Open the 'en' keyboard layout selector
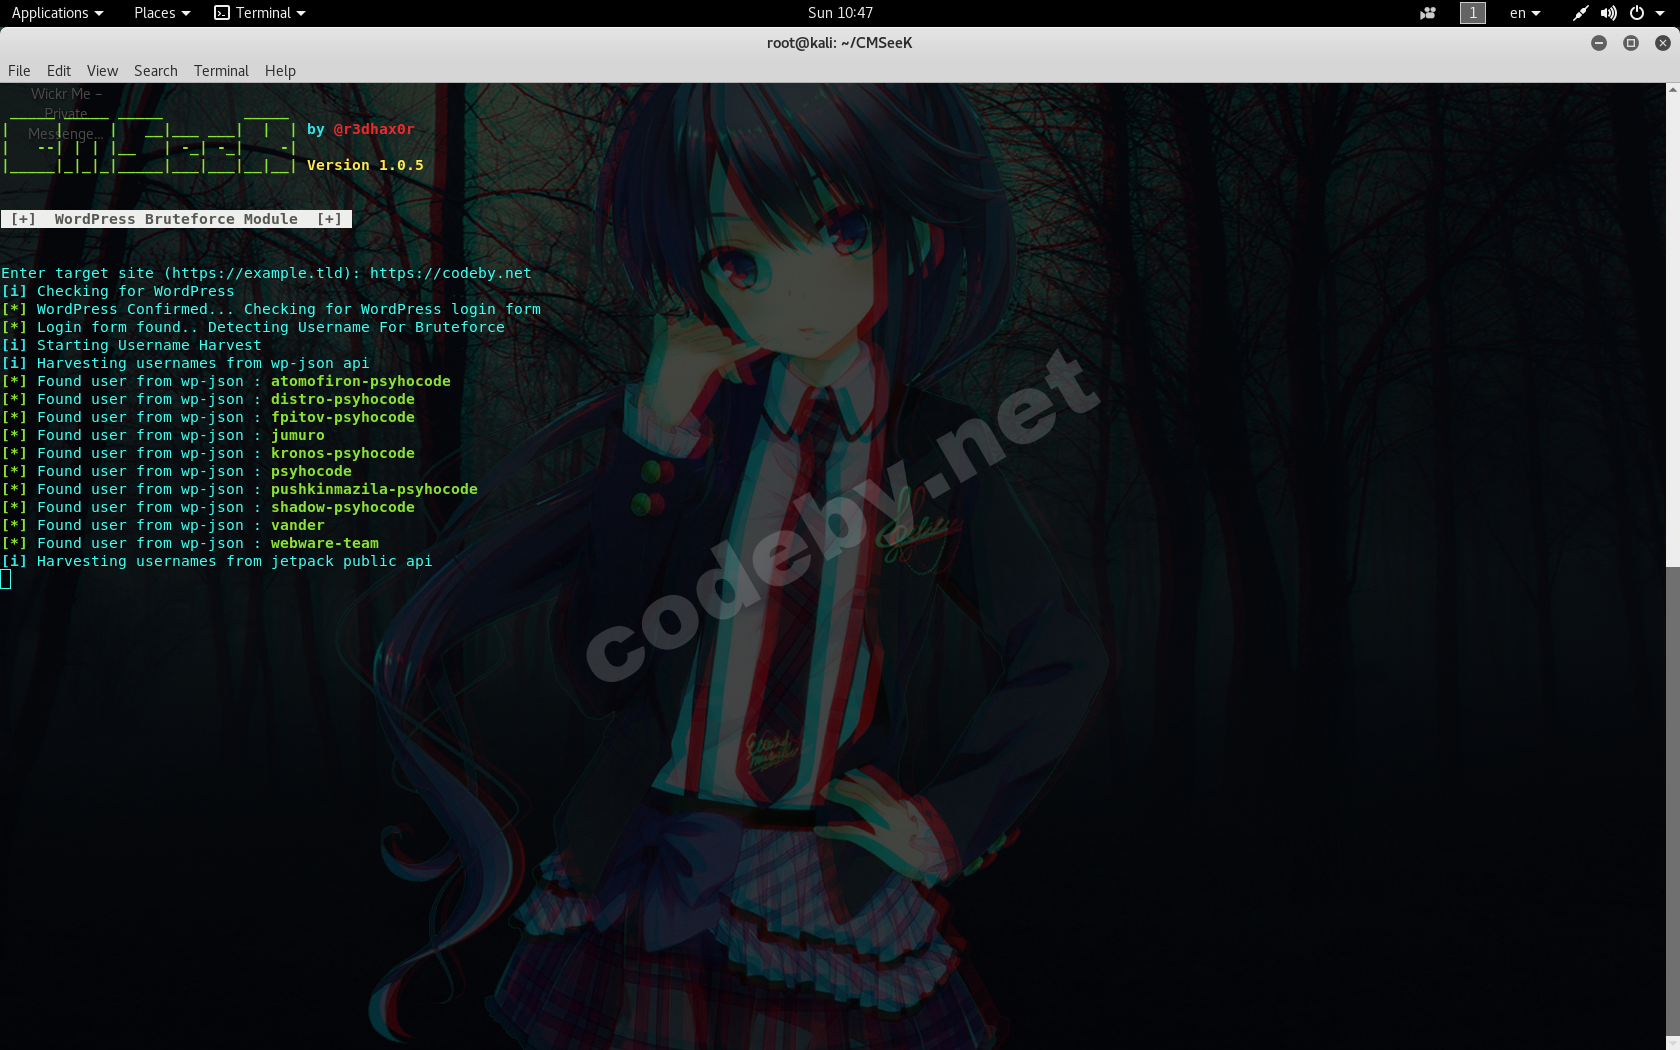 click(x=1525, y=13)
